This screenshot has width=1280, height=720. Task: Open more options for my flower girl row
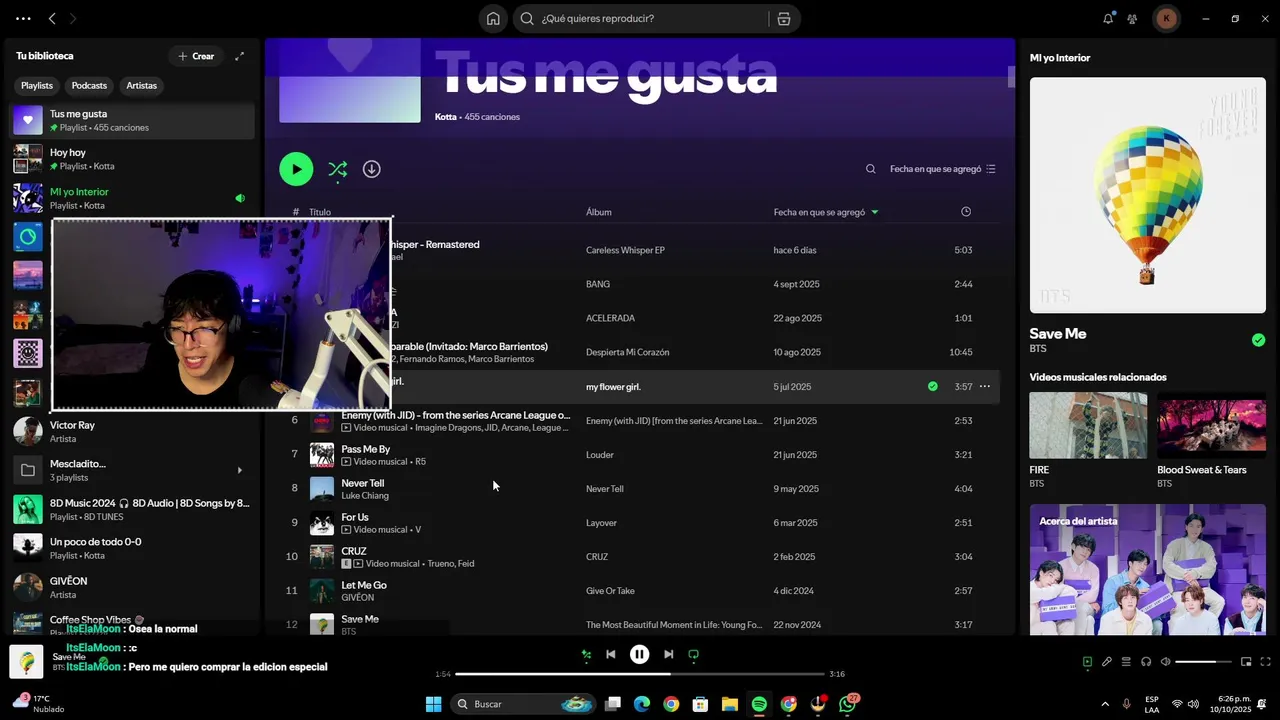click(x=985, y=386)
